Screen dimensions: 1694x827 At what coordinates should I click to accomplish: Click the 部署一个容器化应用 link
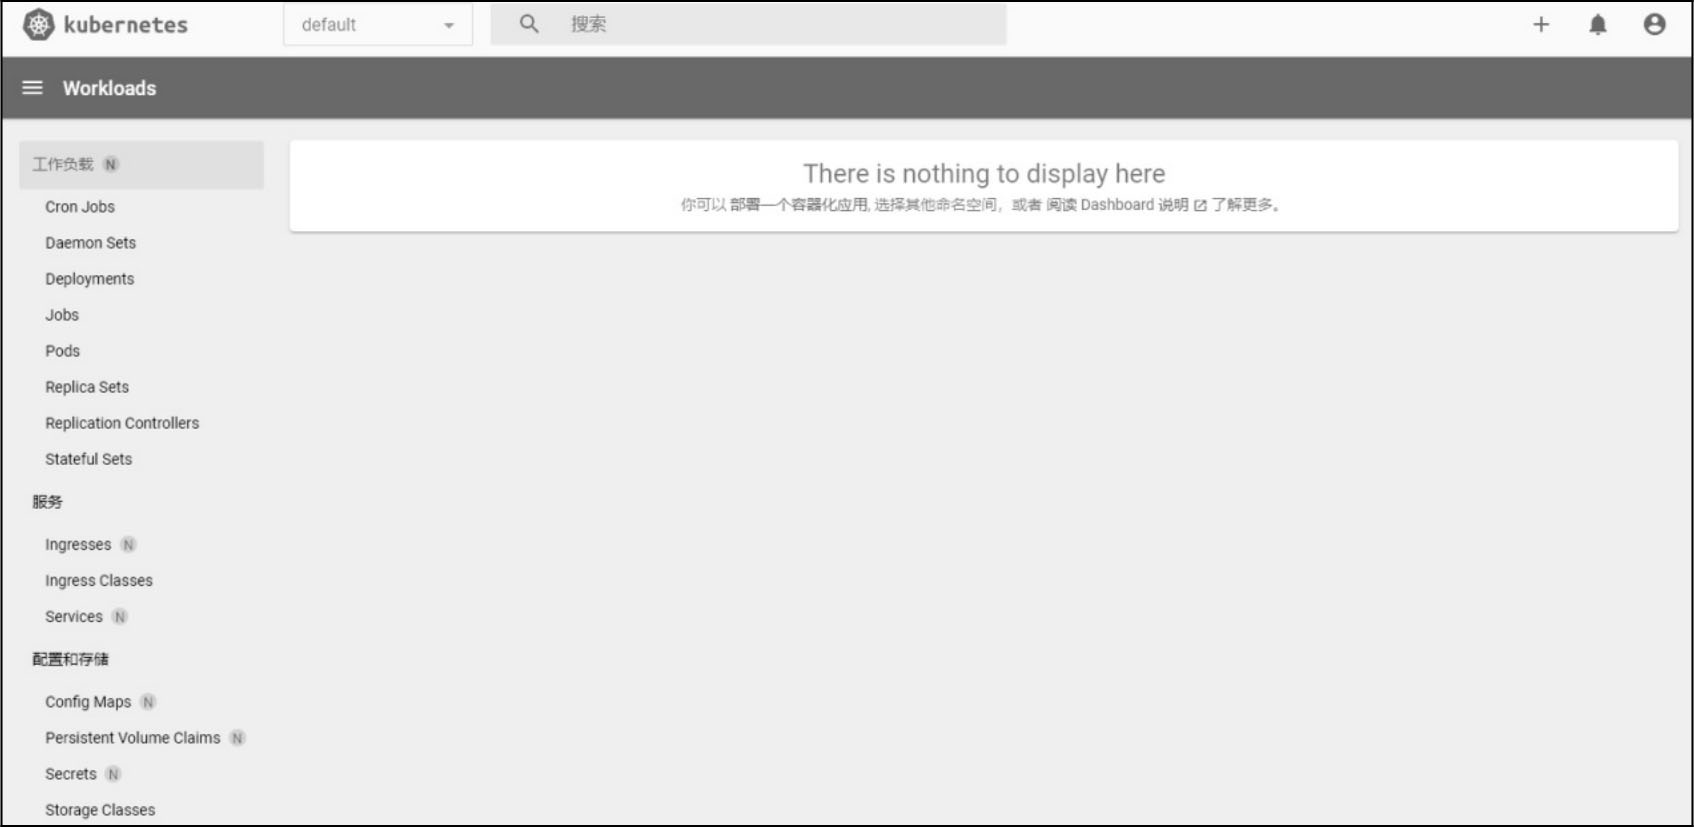pos(798,205)
